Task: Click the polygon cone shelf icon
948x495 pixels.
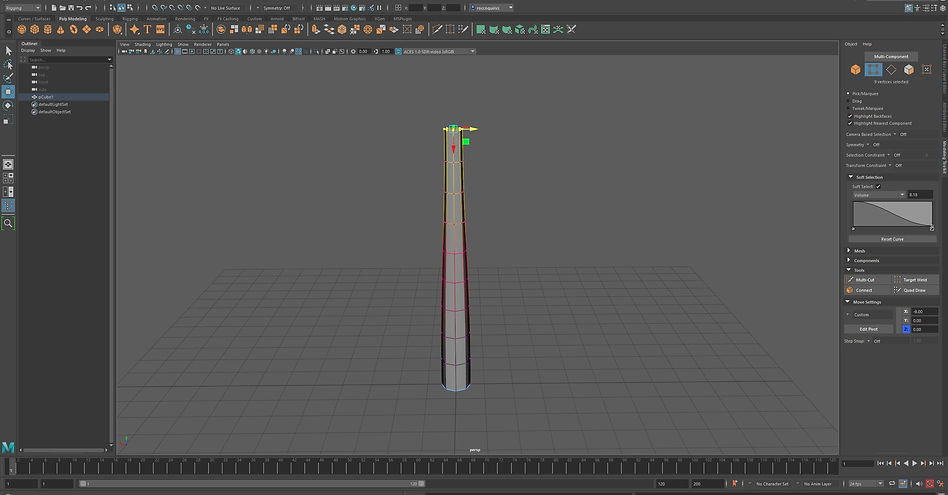Action: pyautogui.click(x=60, y=29)
